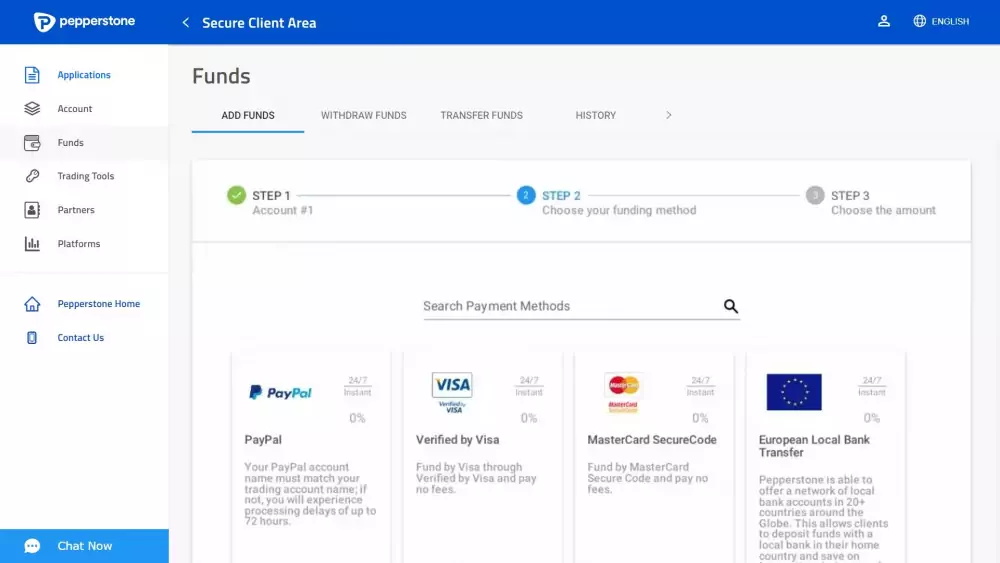Choose the PayPal payment method title
This screenshot has height=563, width=1000.
[x=263, y=440]
